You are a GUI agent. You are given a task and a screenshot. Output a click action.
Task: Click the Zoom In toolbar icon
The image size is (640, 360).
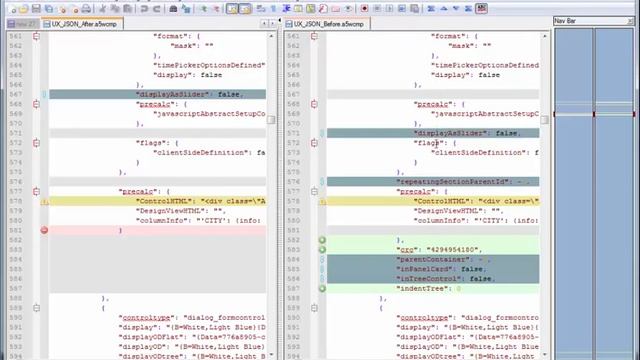coord(203,9)
